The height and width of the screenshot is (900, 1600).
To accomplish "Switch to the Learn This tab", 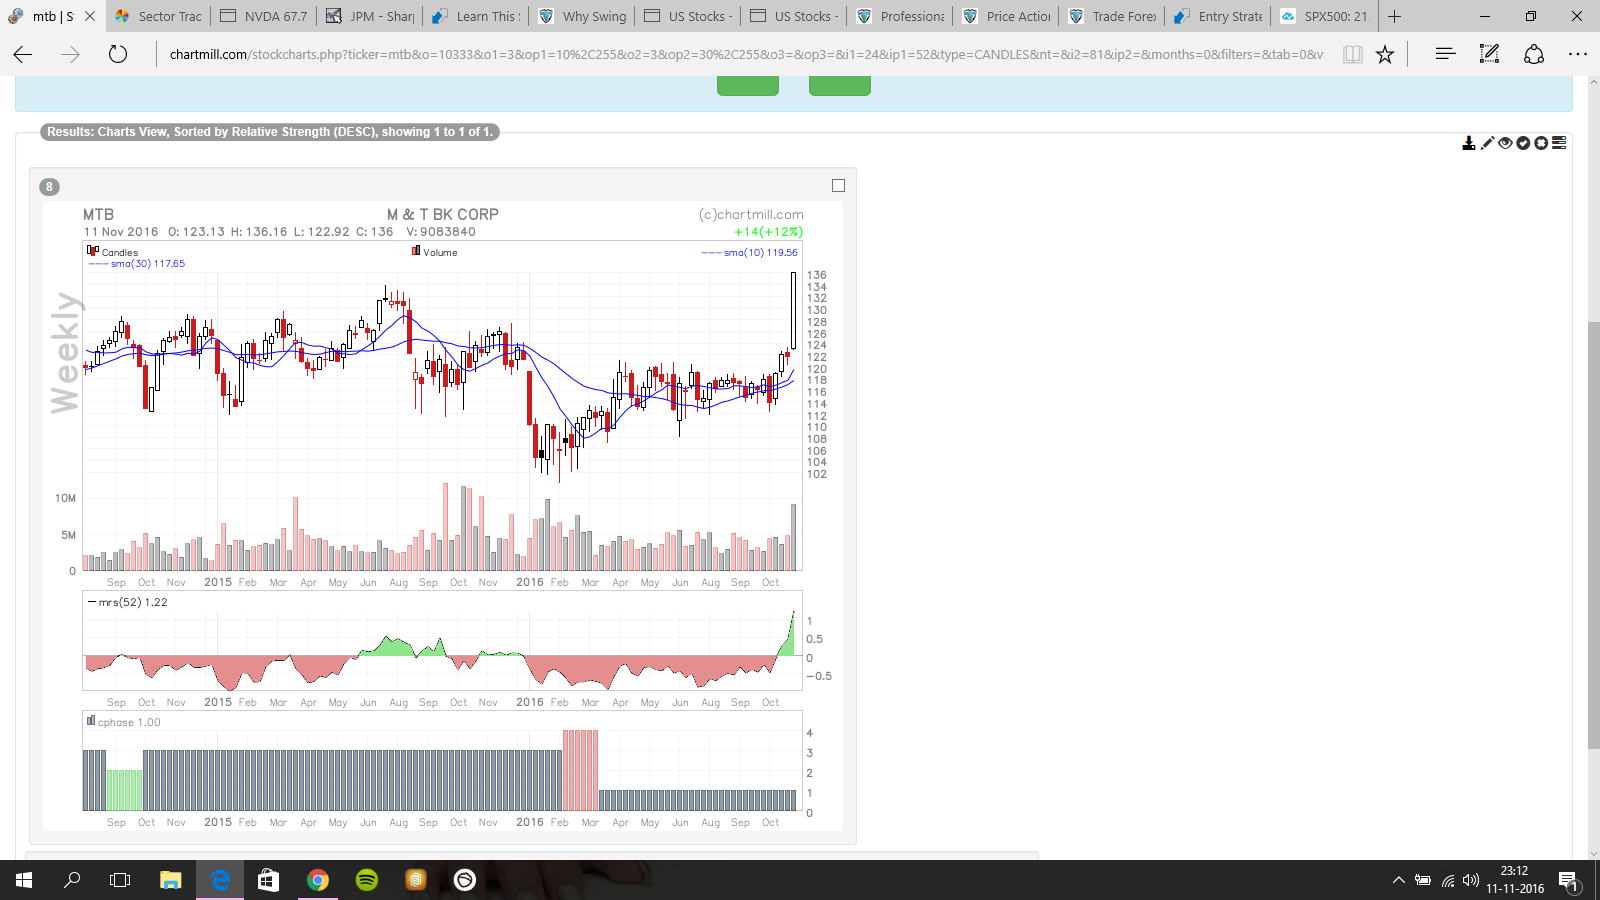I will [476, 16].
